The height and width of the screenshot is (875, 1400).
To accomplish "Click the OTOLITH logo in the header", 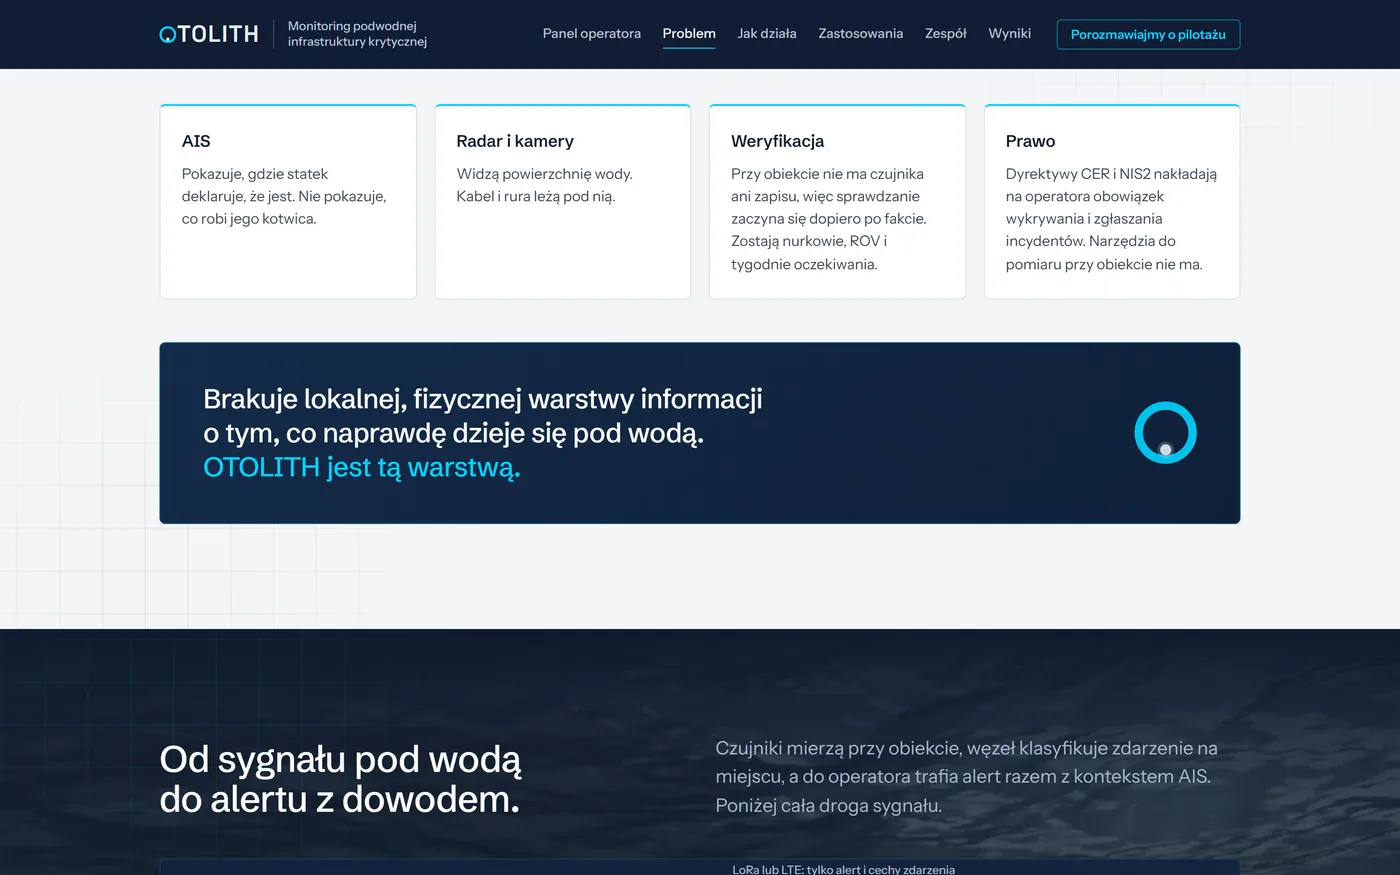I will 209,34.
